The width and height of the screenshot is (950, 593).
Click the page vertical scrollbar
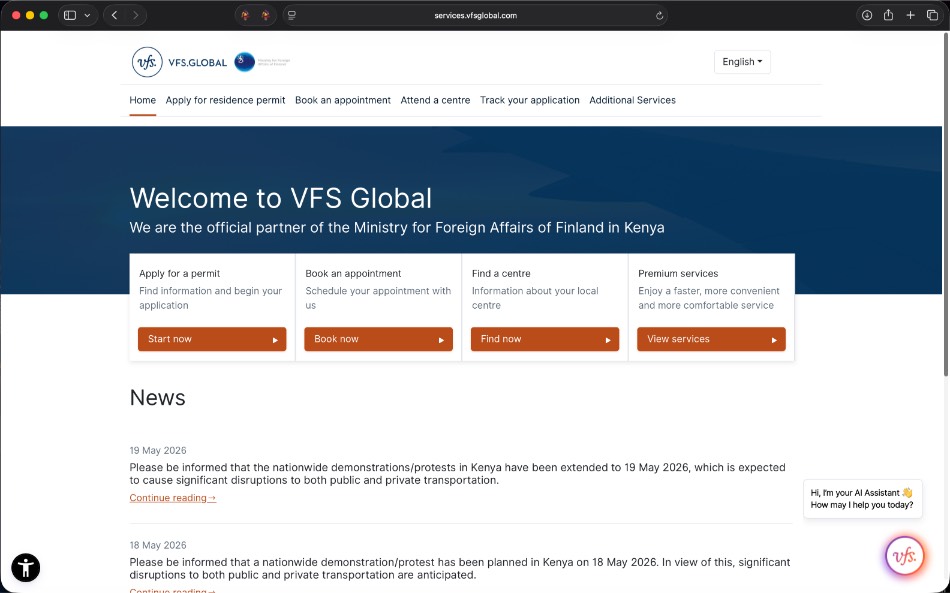tap(946, 206)
